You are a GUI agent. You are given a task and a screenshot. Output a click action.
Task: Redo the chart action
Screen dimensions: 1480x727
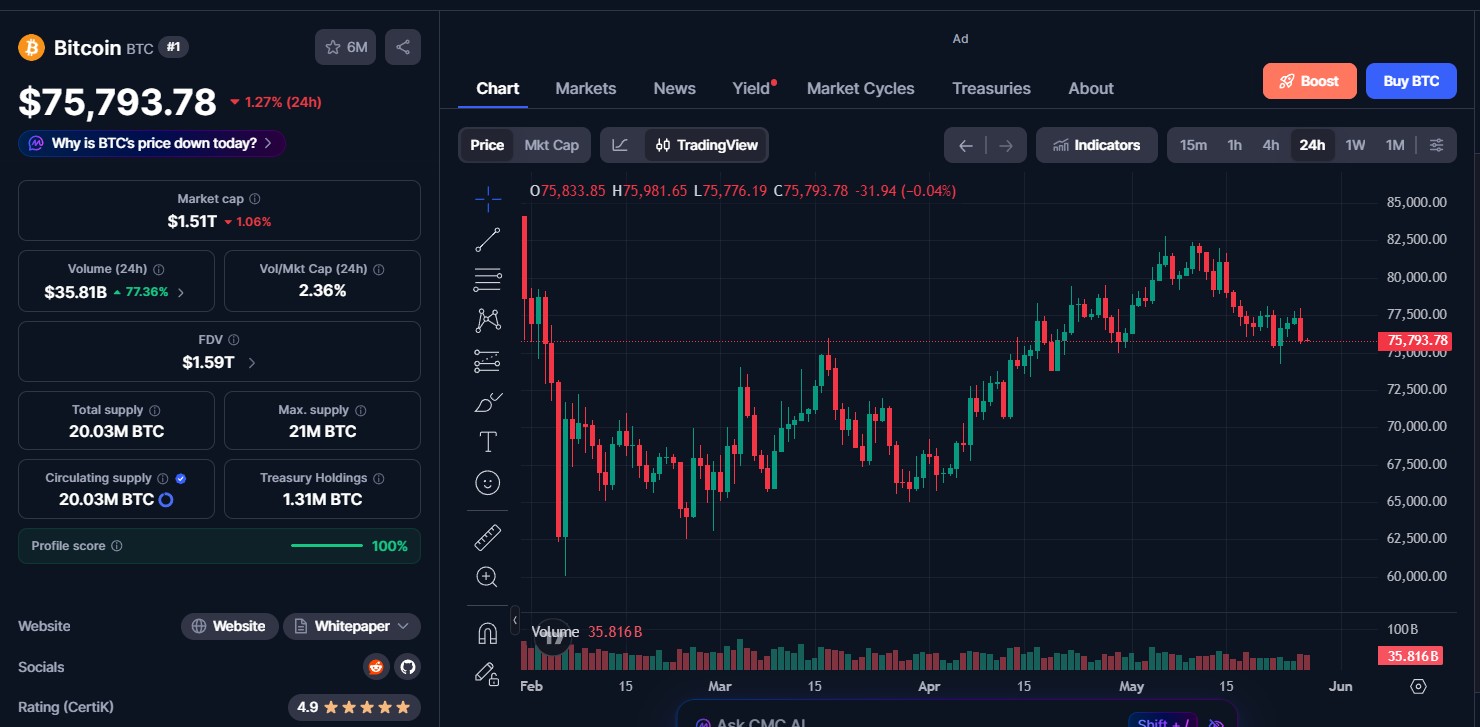(1006, 145)
